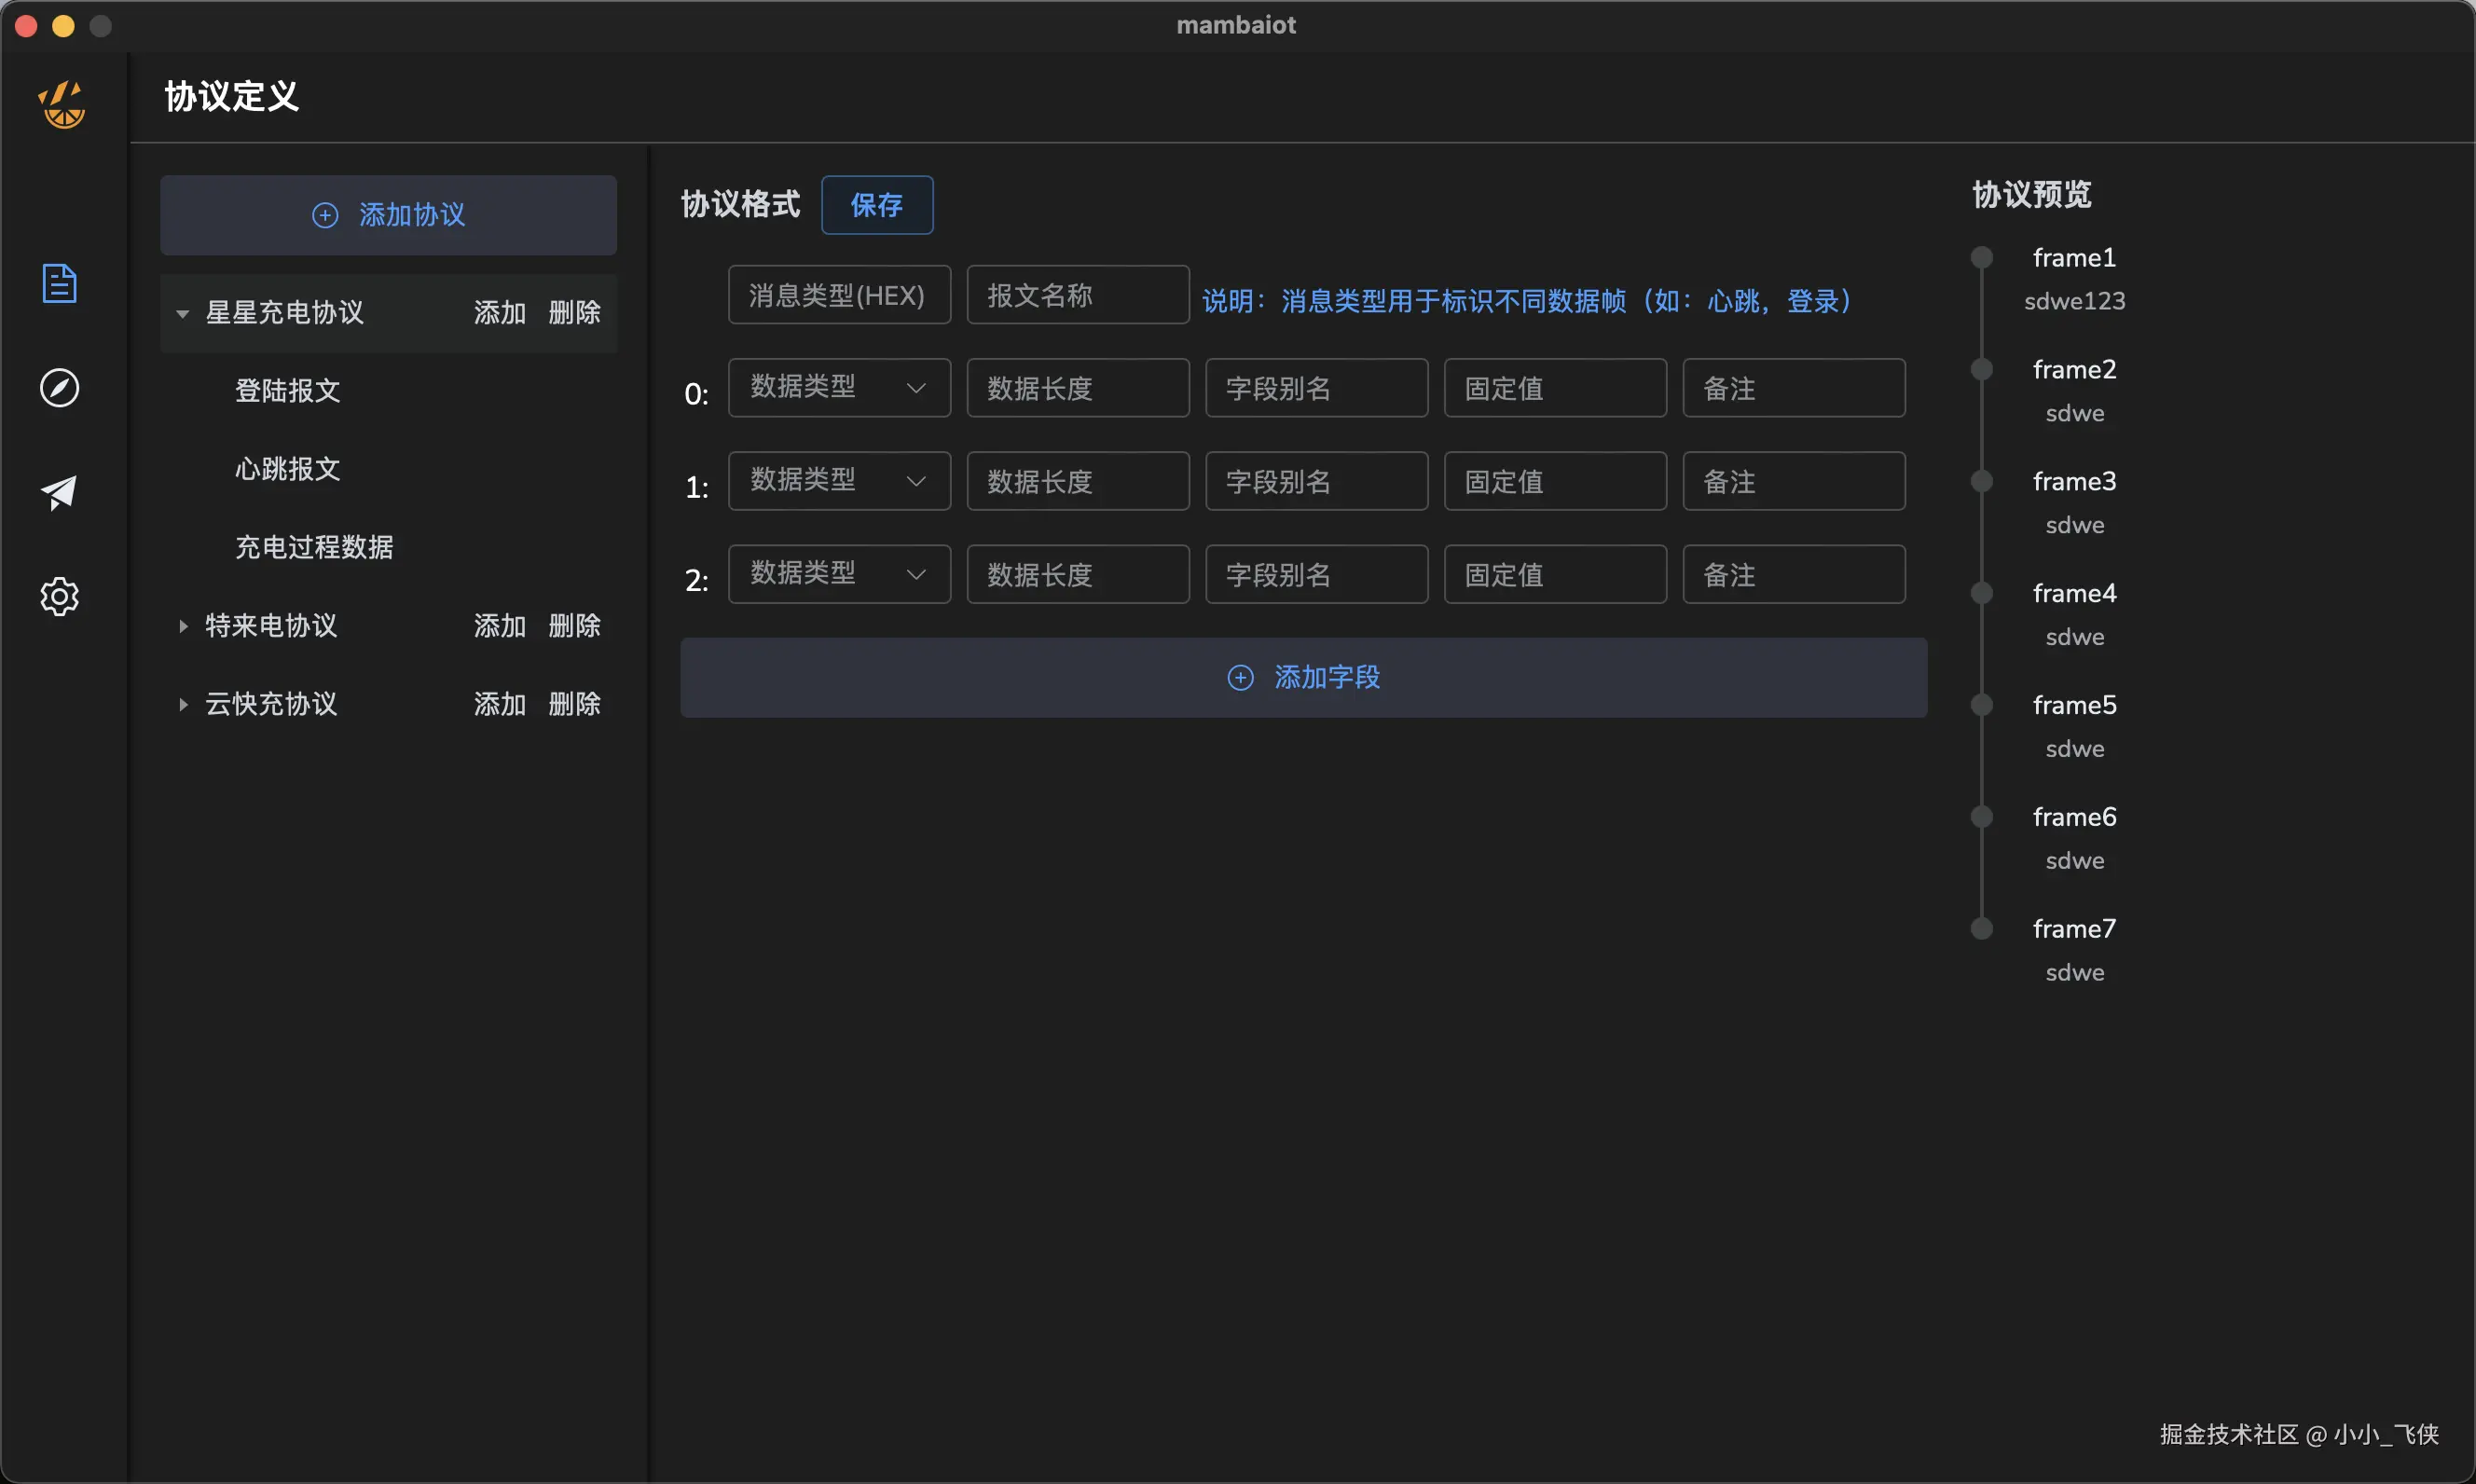The height and width of the screenshot is (1484, 2476).
Task: Select 登陆报文 in protocol tree
Action: click(x=288, y=391)
